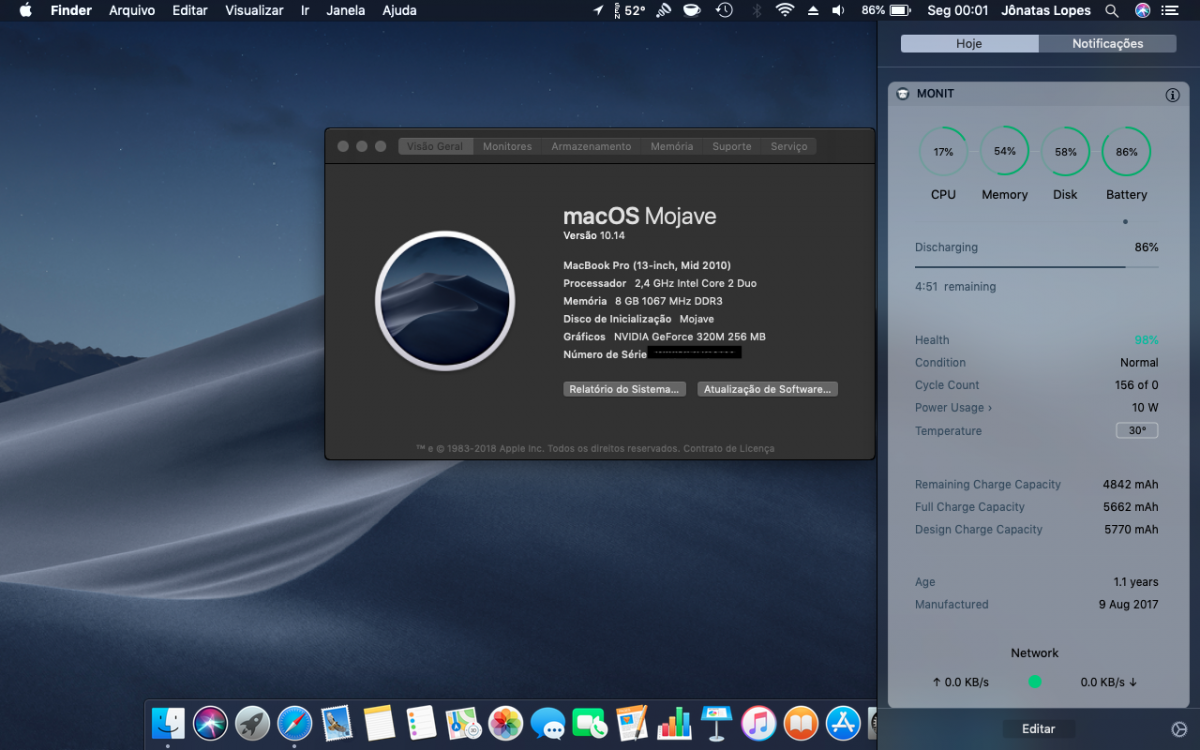
Task: Open the App Store dock icon
Action: 843,722
